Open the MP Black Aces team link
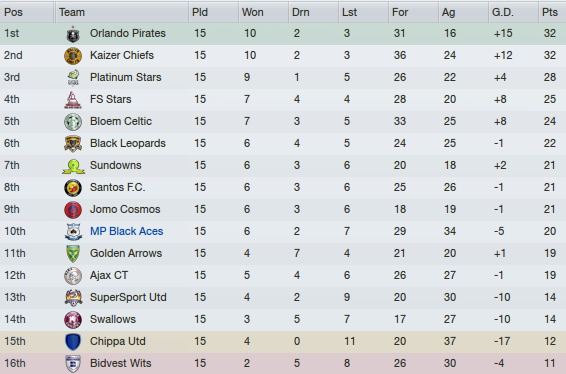 (126, 231)
